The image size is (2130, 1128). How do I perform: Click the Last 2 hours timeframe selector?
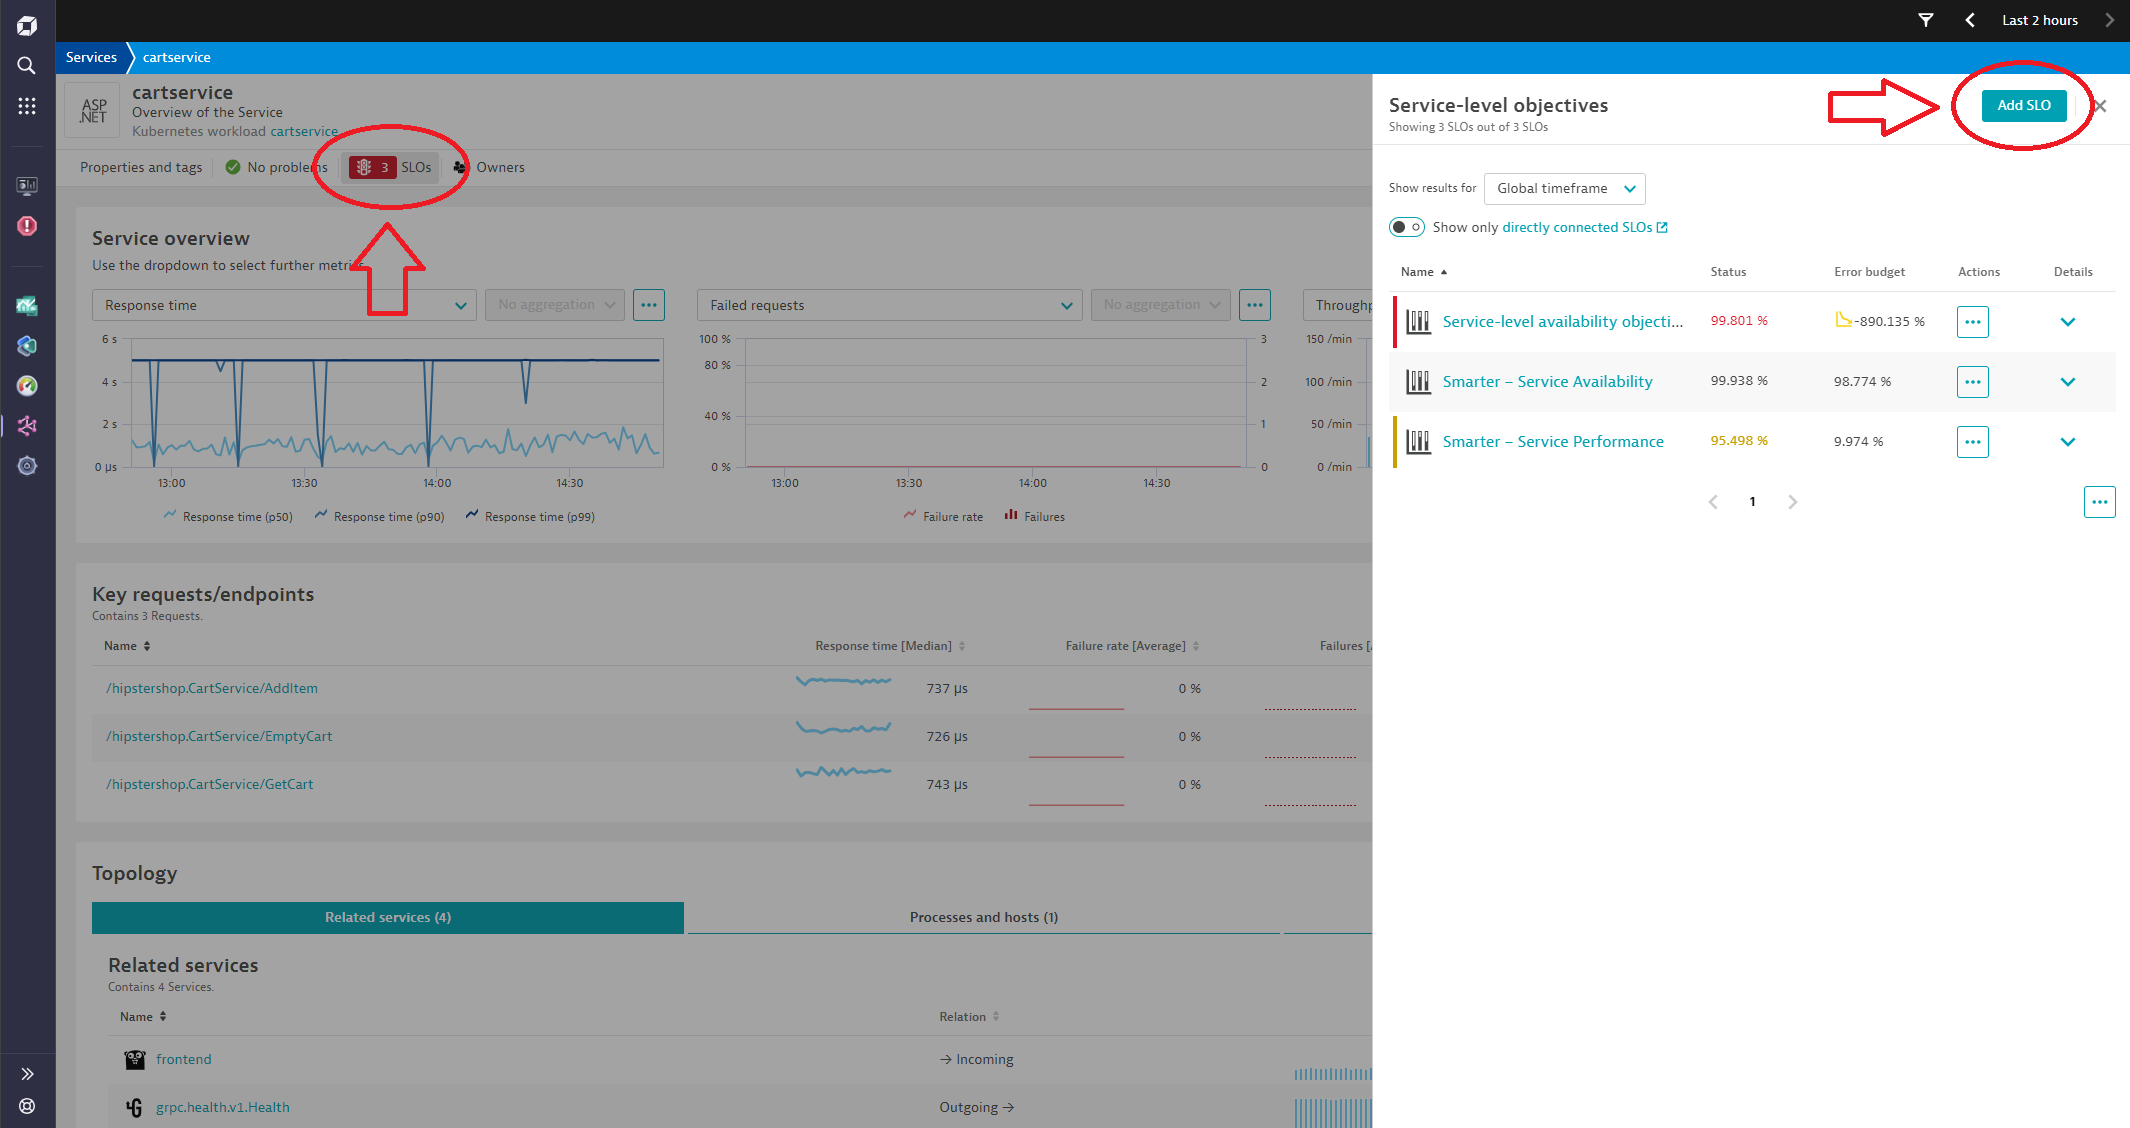pos(2039,20)
